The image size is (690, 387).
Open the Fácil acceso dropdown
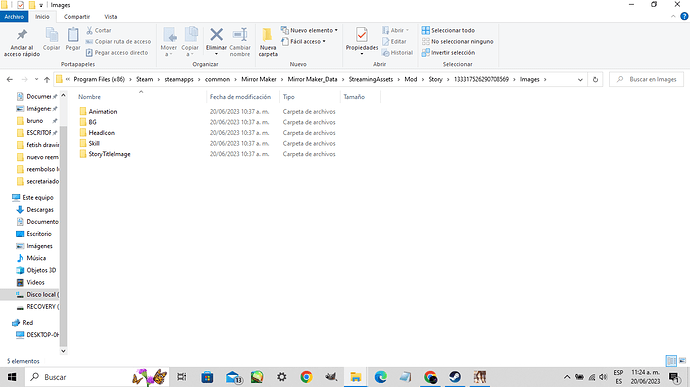point(303,41)
